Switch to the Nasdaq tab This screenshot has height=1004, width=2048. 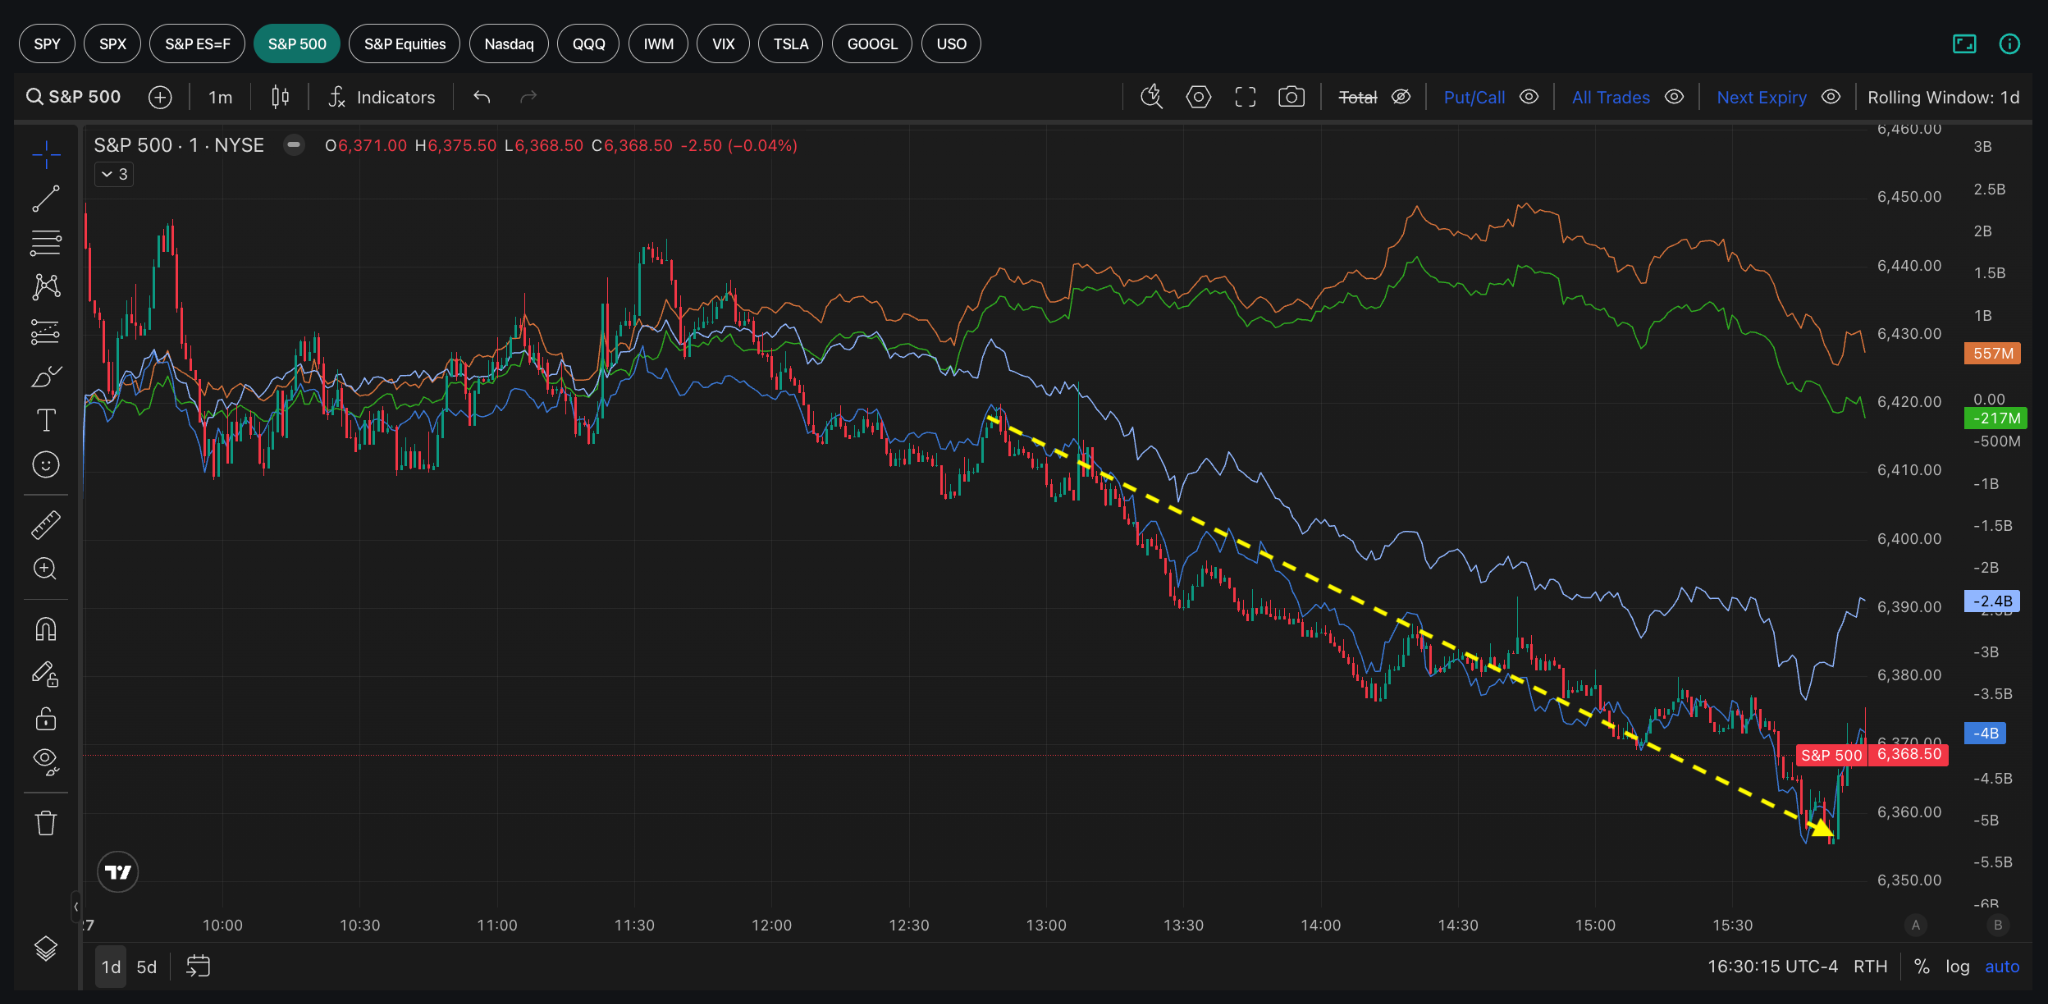click(509, 44)
